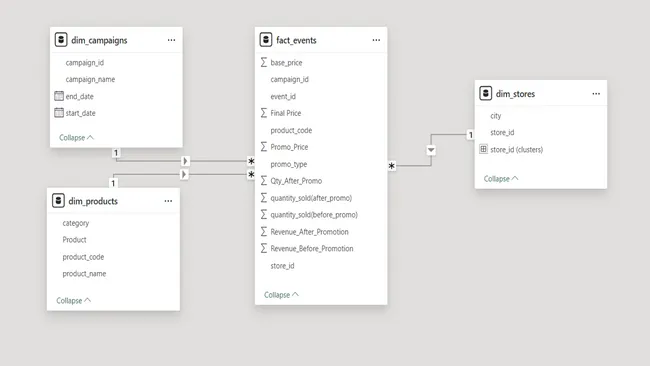This screenshot has height=366, width=650.
Task: Click the dim_stores table database icon
Action: (485, 93)
